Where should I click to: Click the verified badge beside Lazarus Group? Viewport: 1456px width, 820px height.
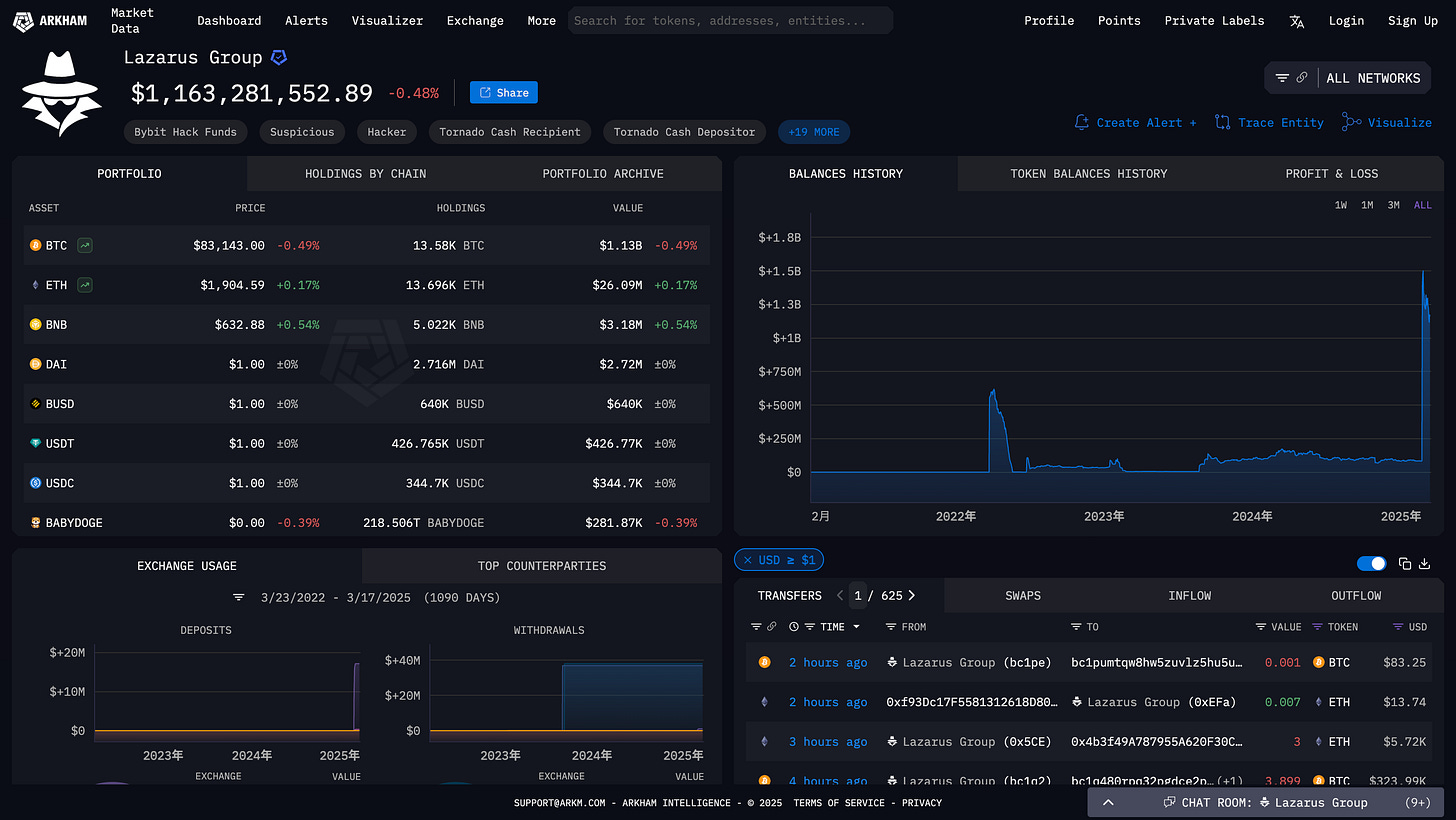pos(279,58)
